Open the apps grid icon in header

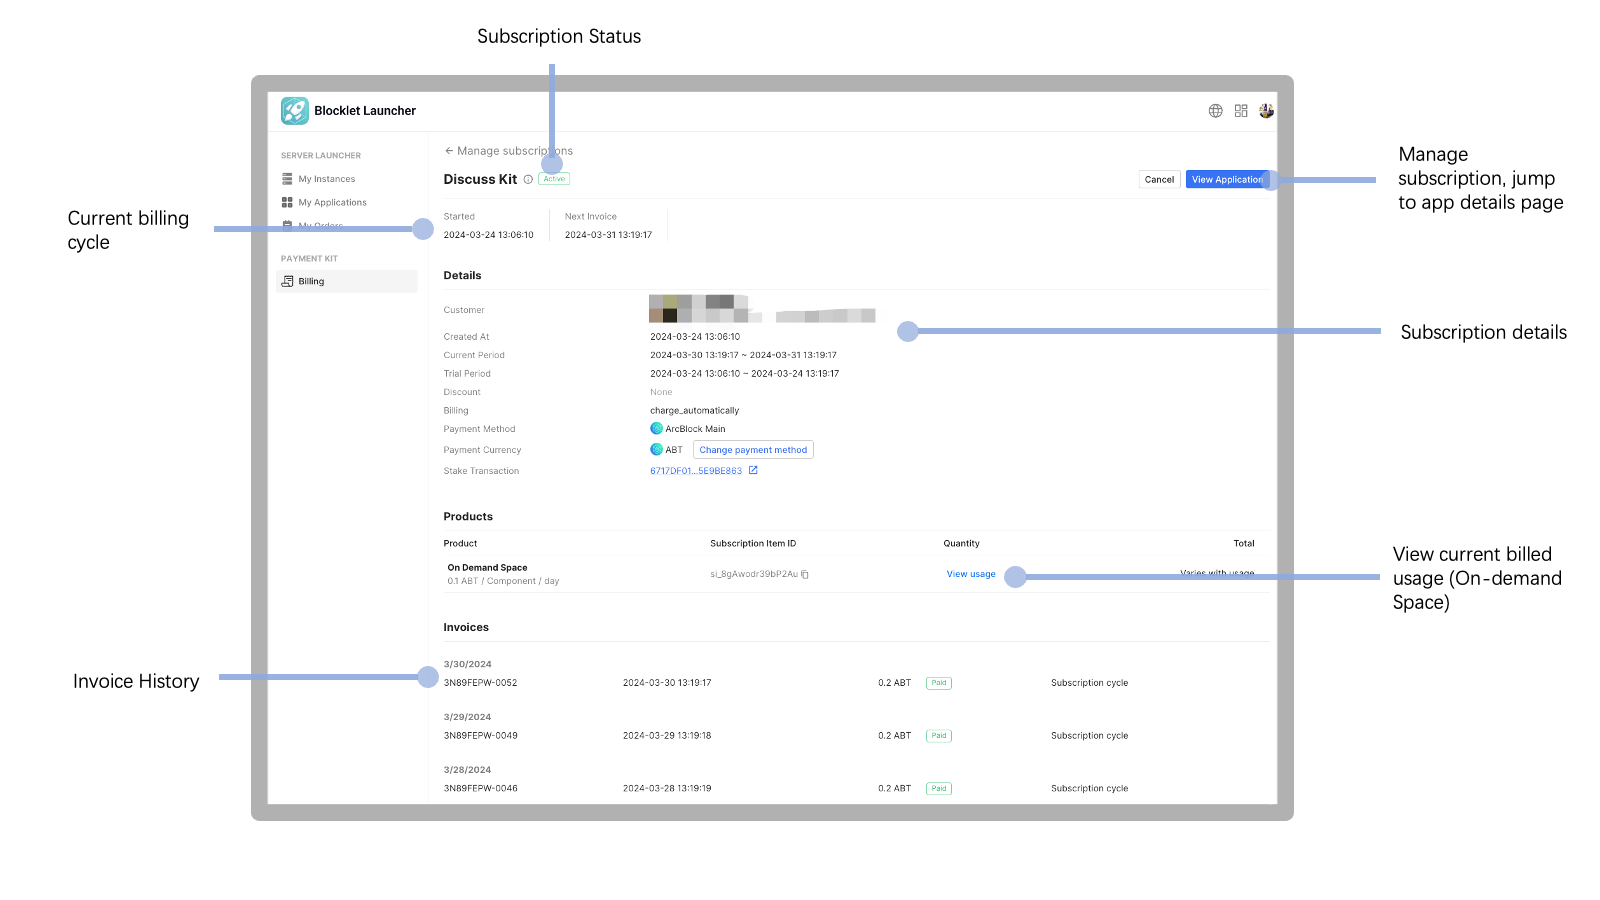1241,111
